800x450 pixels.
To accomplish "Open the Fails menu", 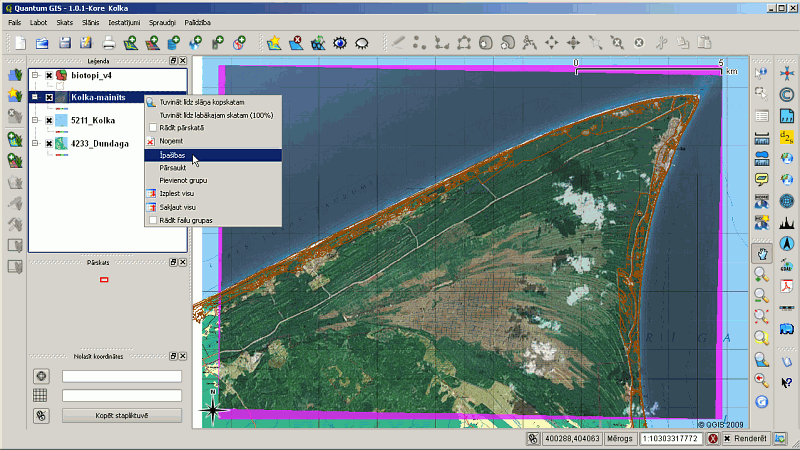I will point(15,22).
